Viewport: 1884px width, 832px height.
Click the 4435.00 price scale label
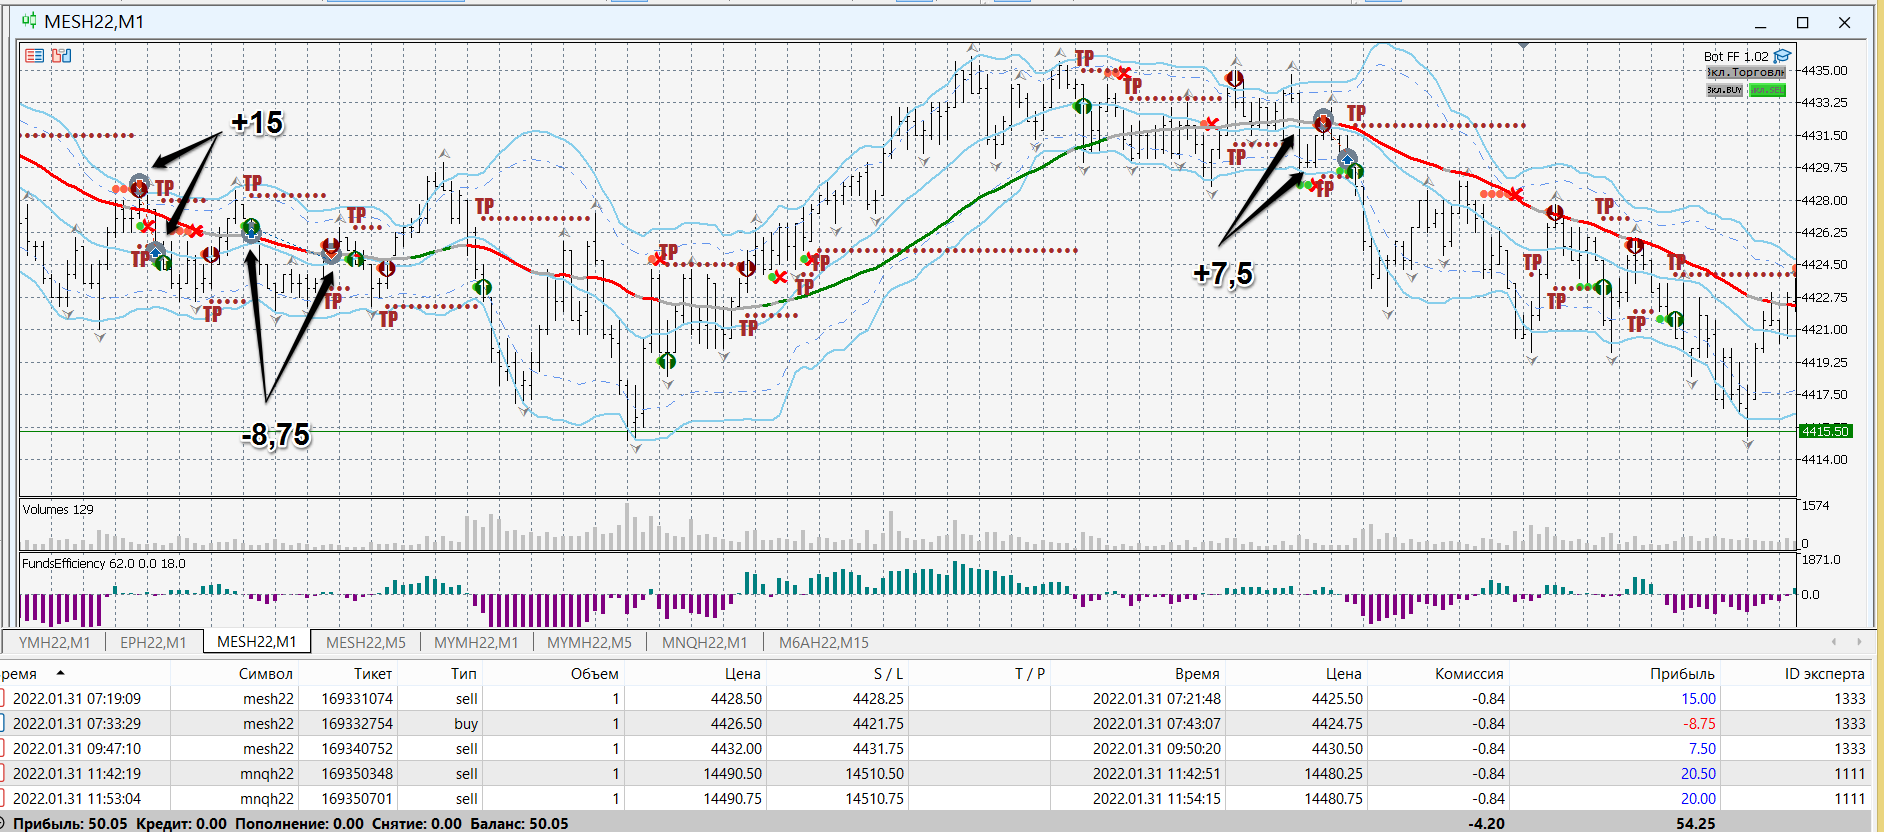[1824, 70]
